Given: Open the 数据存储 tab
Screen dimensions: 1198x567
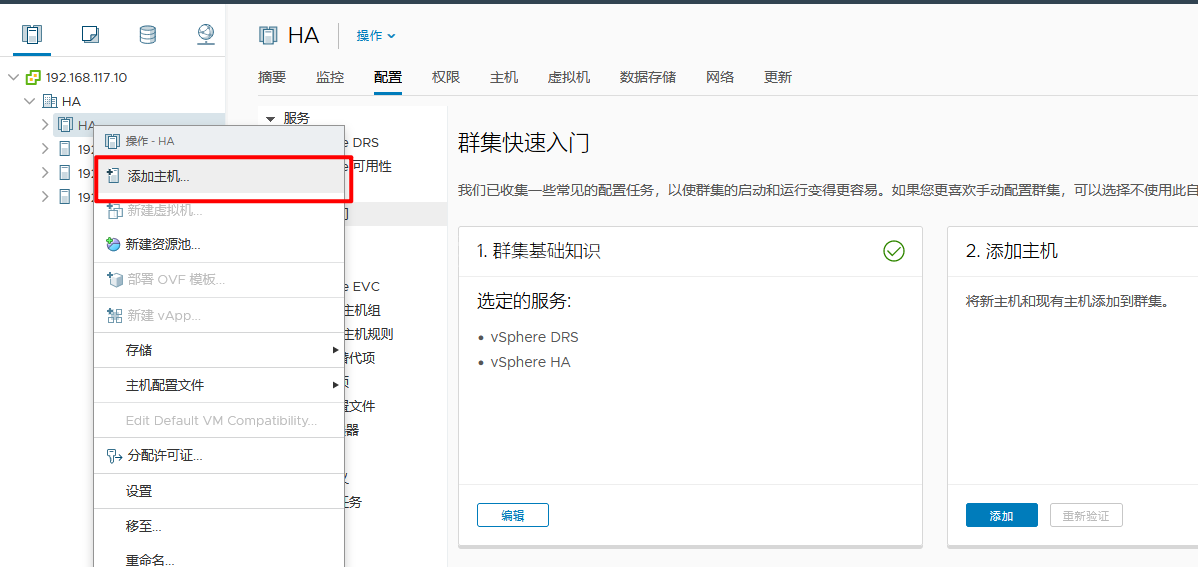Looking at the screenshot, I should [647, 77].
